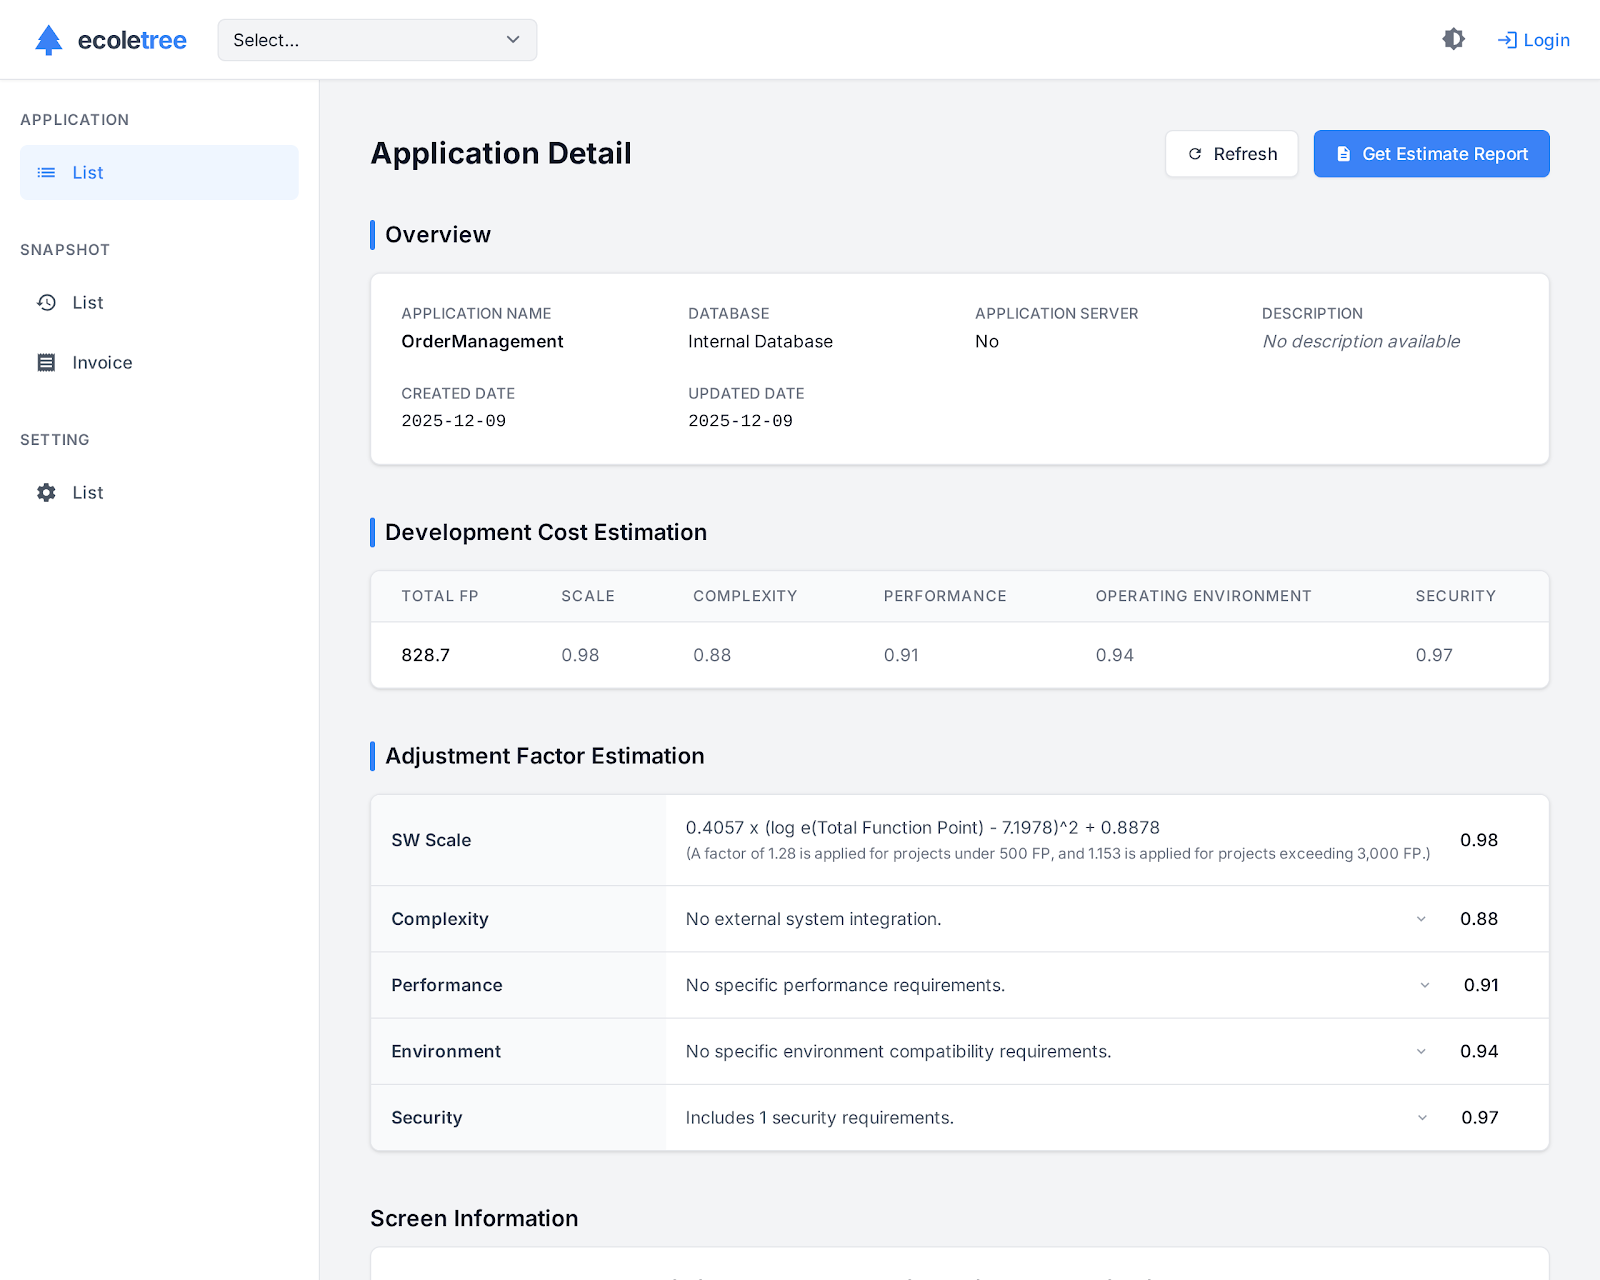The width and height of the screenshot is (1600, 1280).
Task: Click the PERFORMANCE column header
Action: click(944, 596)
